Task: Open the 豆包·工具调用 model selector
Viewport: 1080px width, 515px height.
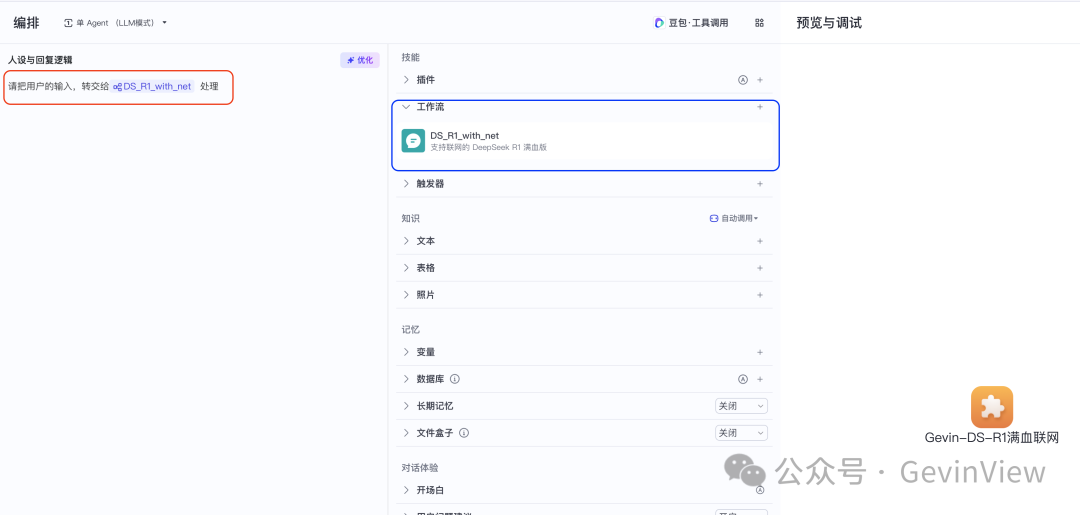Action: [x=691, y=23]
